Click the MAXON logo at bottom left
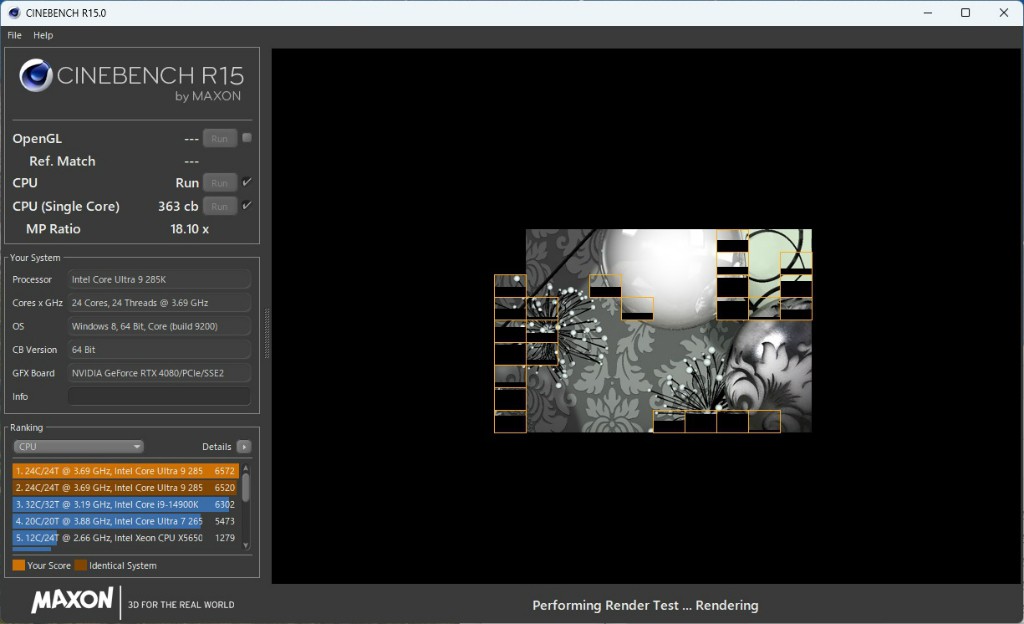The image size is (1024, 624). pos(72,601)
